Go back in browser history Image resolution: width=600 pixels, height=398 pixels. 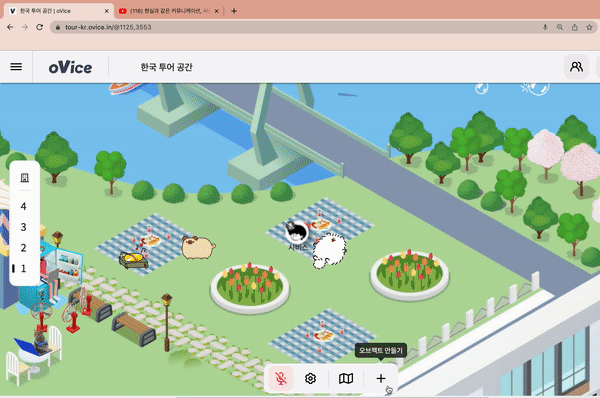10,27
